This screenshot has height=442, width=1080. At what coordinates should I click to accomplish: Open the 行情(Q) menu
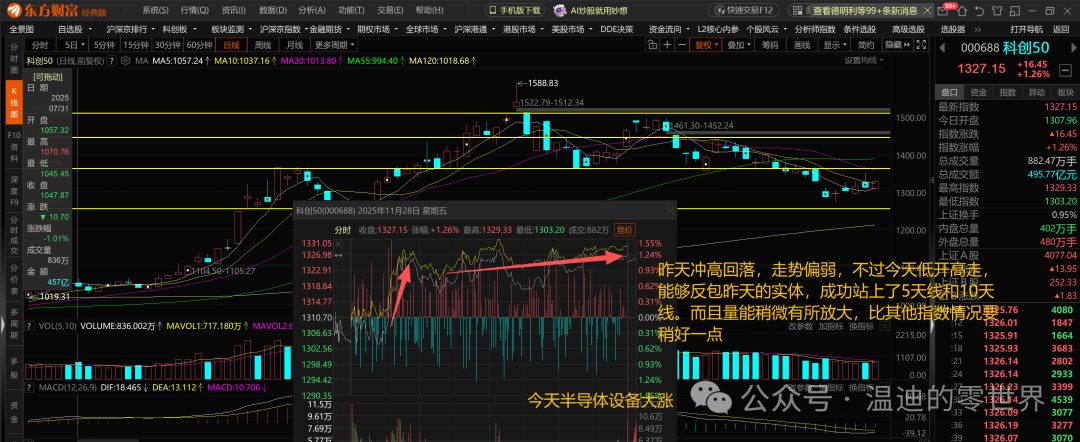195,11
